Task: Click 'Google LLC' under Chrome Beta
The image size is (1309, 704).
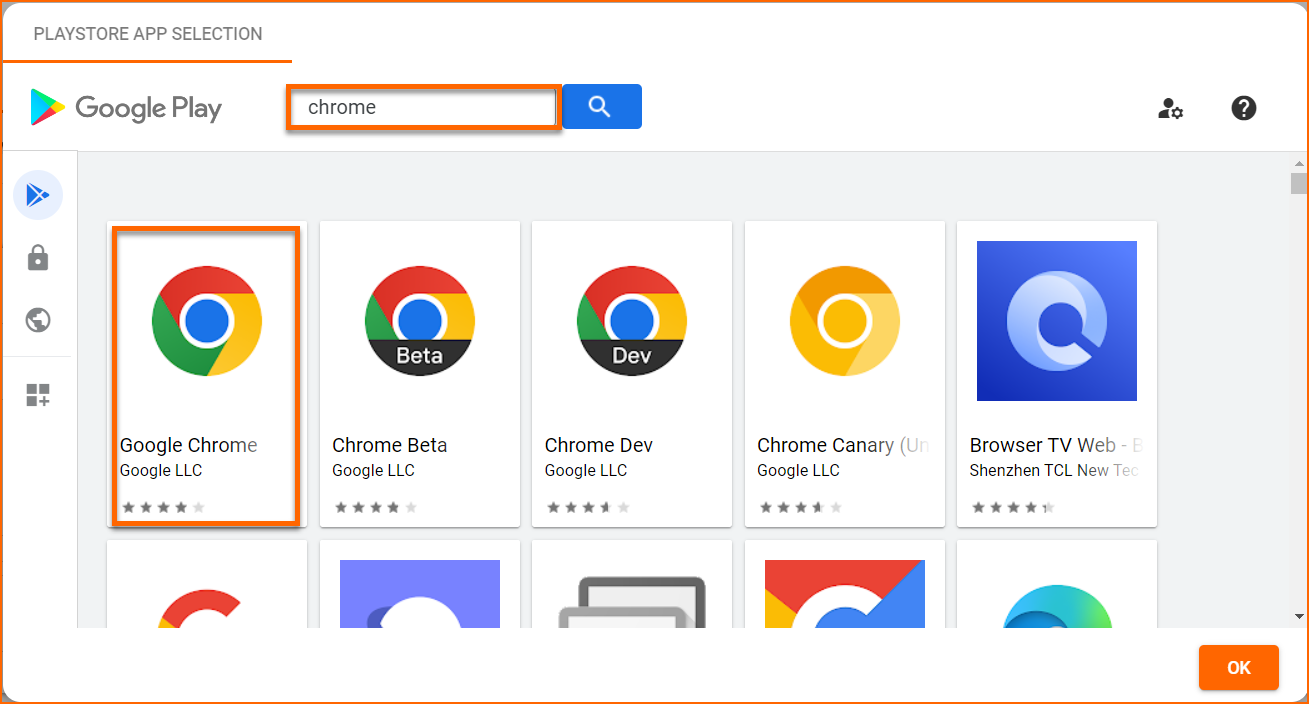Action: pyautogui.click(x=373, y=470)
